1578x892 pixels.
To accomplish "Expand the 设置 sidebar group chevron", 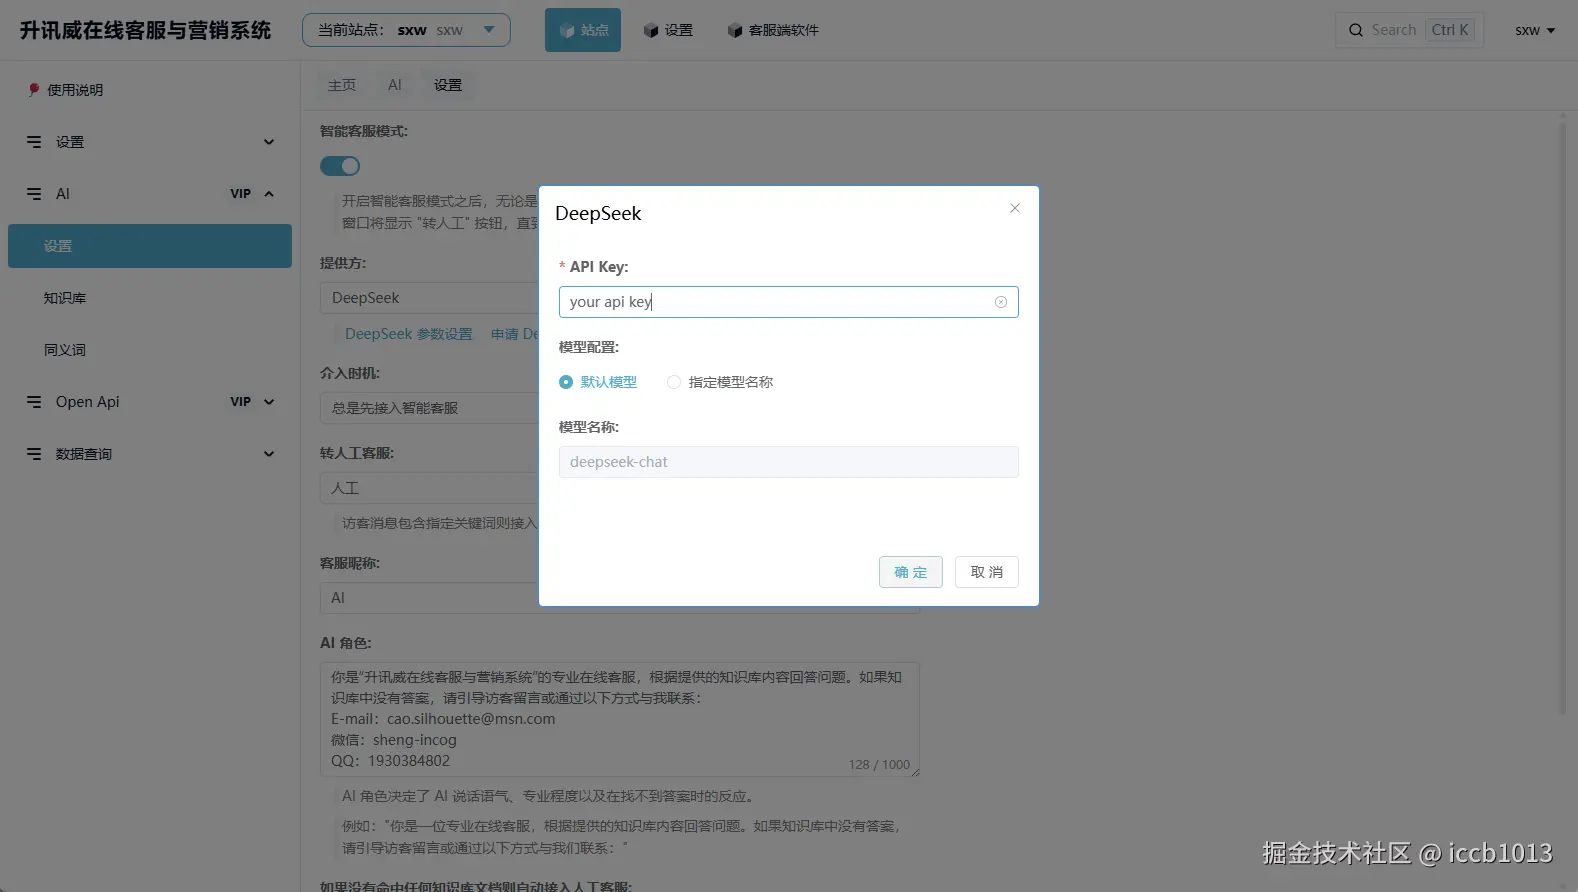I will (269, 142).
